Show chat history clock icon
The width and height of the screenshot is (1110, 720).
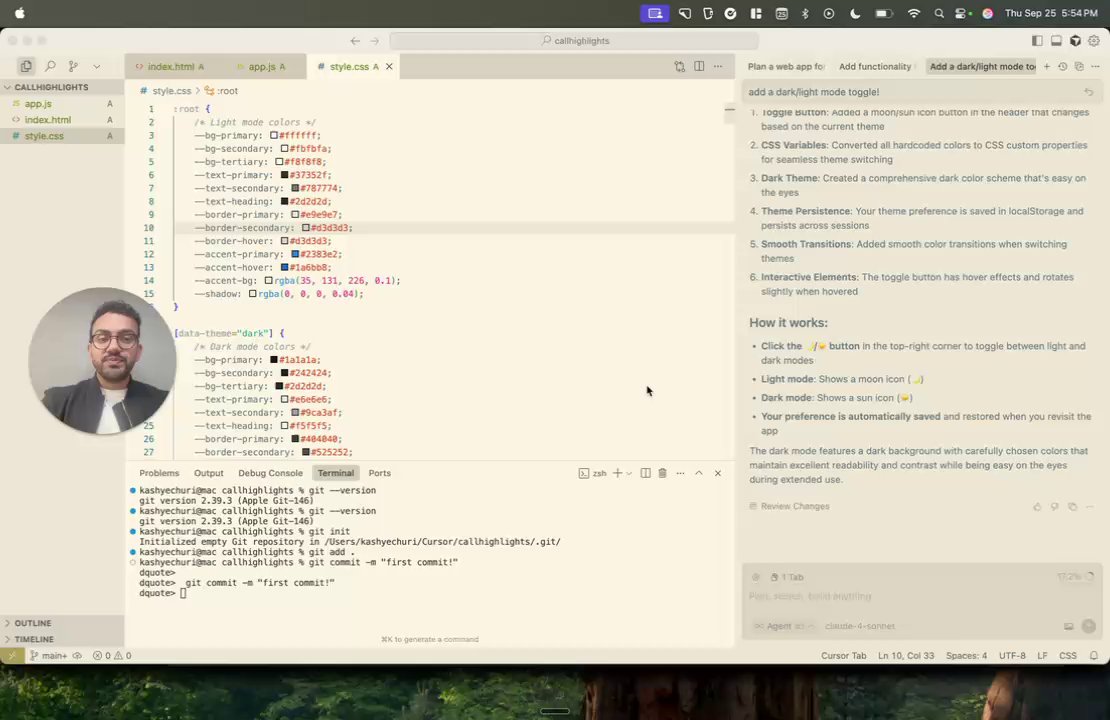[1063, 67]
